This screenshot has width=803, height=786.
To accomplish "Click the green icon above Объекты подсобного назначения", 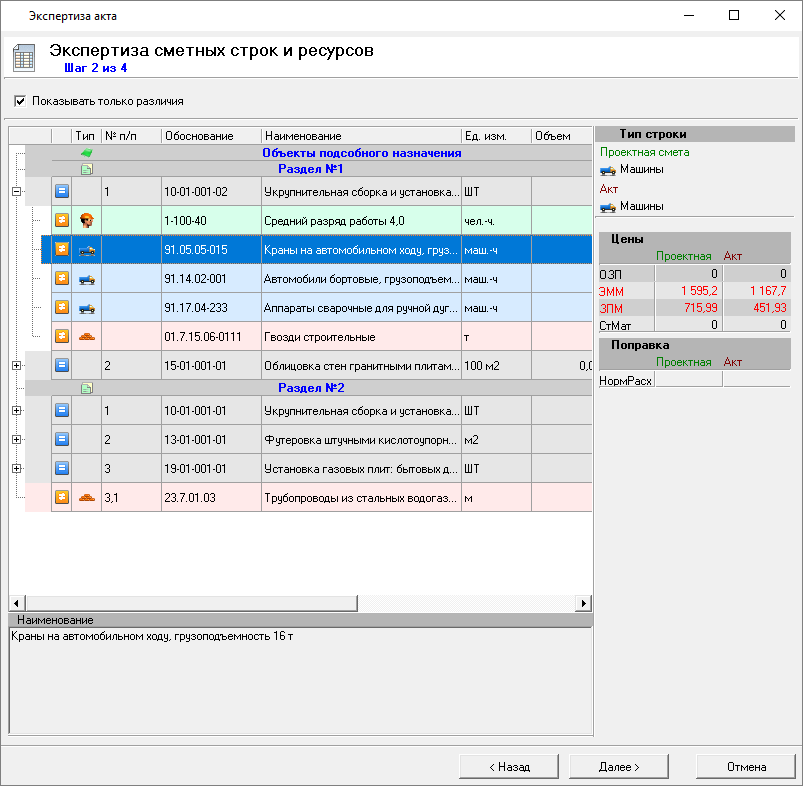I will tap(86, 153).
